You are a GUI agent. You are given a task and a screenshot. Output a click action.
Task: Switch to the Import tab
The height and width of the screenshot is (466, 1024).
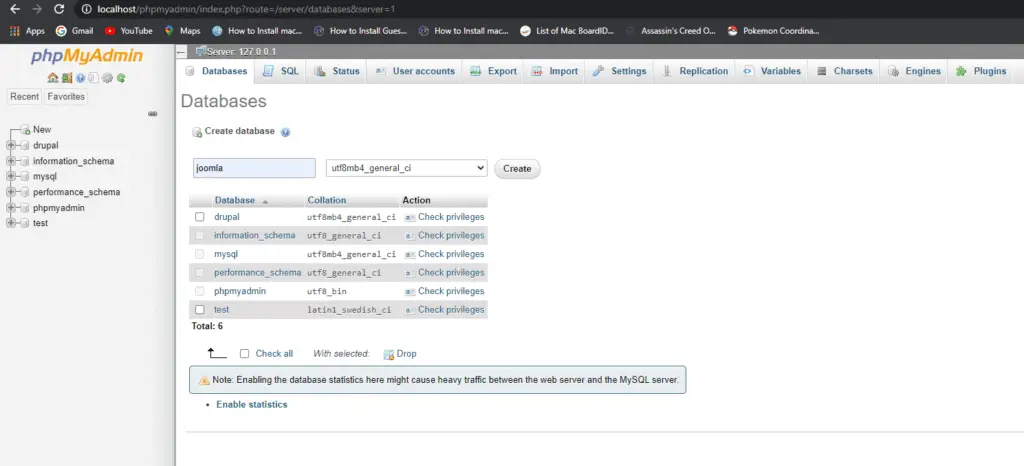[554, 71]
